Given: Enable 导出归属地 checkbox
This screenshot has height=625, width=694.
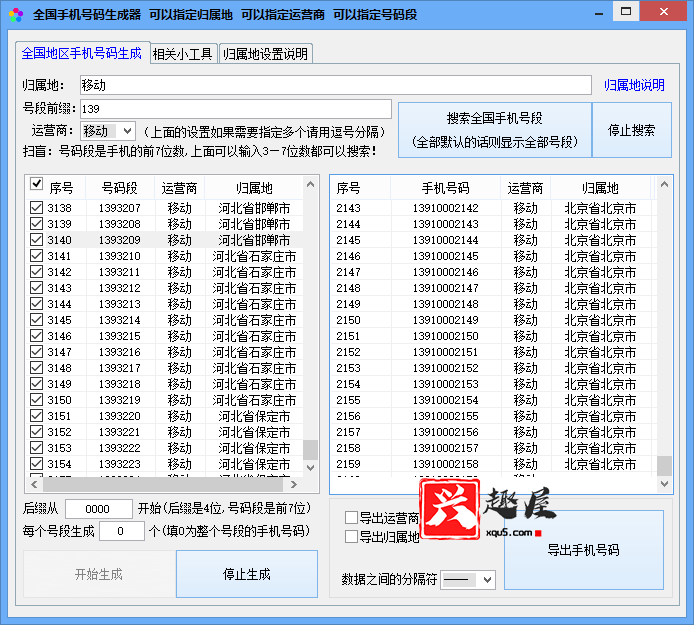Looking at the screenshot, I should pyautogui.click(x=351, y=536).
